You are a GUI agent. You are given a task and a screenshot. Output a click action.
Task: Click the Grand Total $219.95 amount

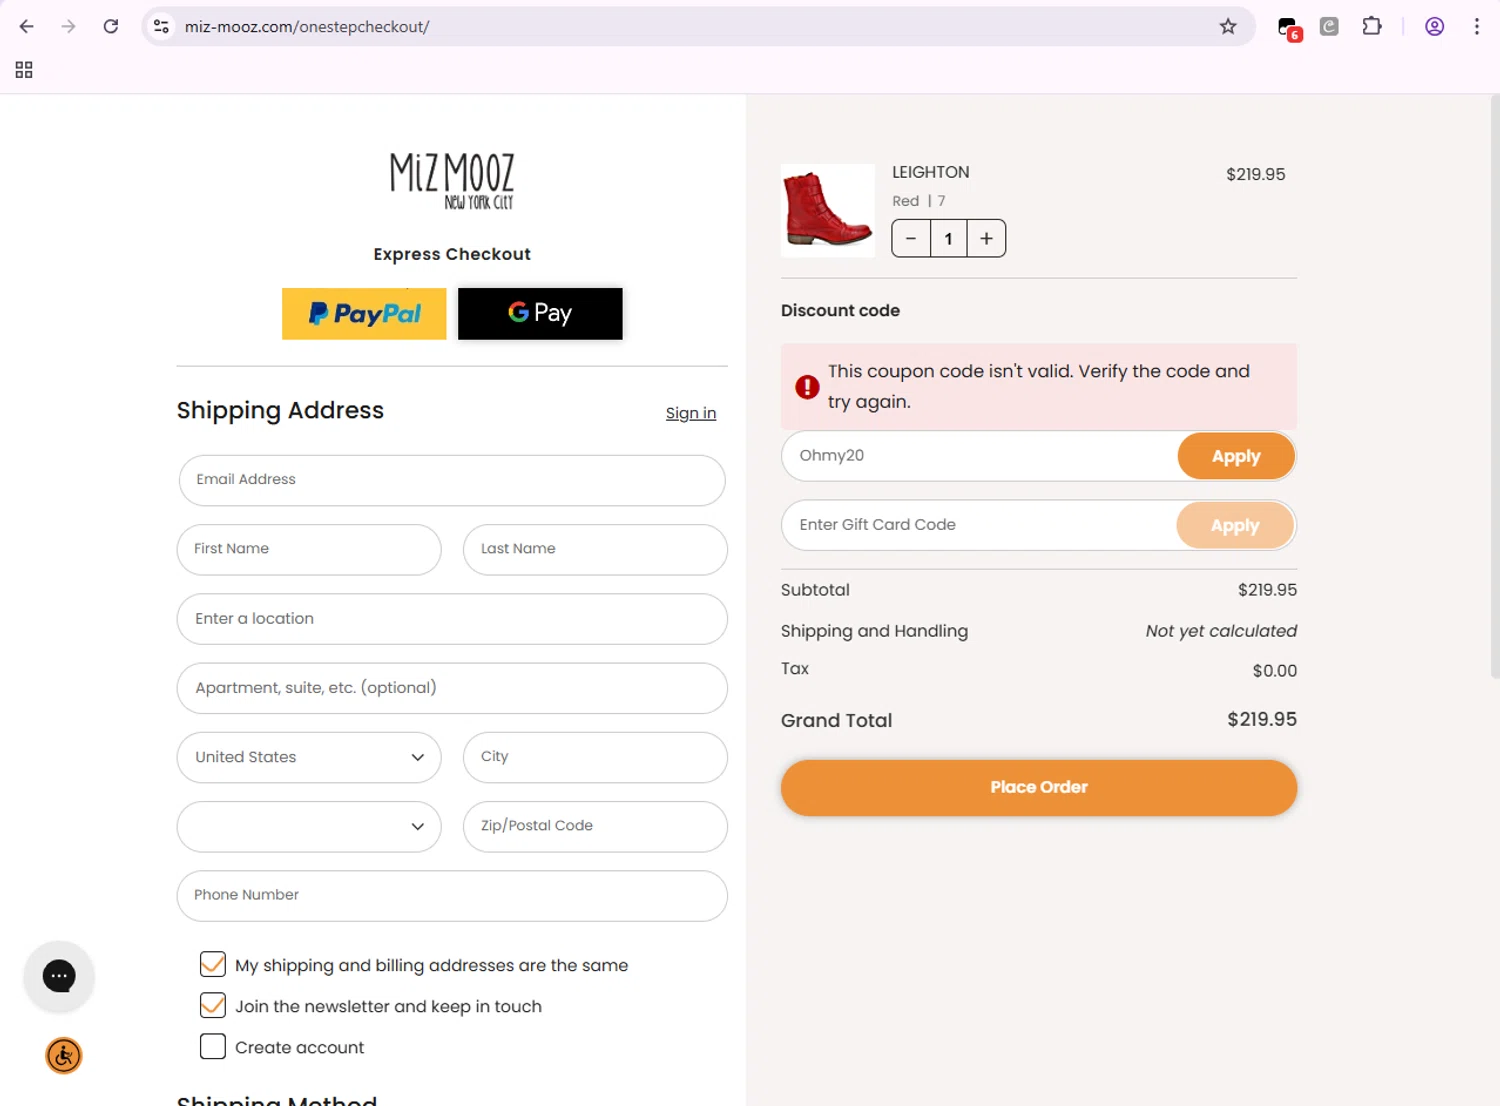(1262, 719)
